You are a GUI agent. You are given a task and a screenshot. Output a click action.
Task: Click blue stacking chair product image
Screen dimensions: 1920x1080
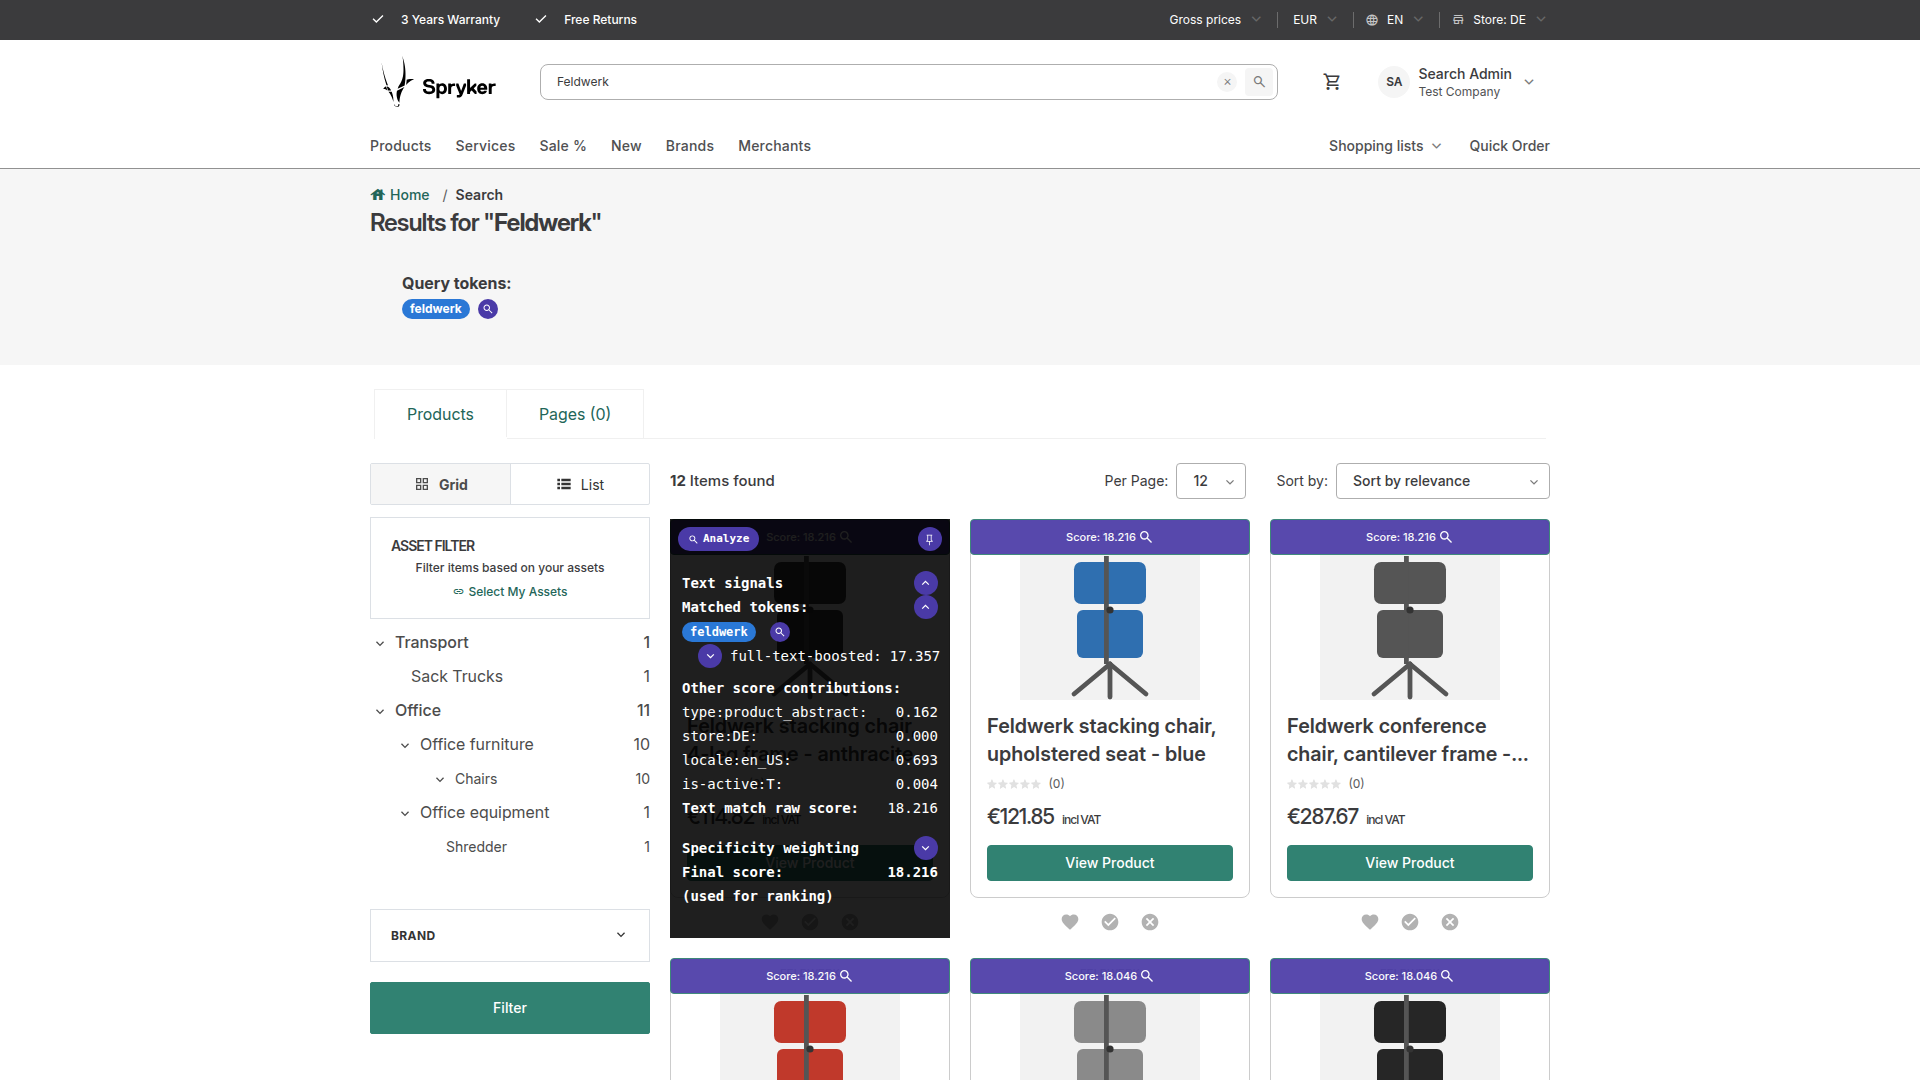(1110, 628)
